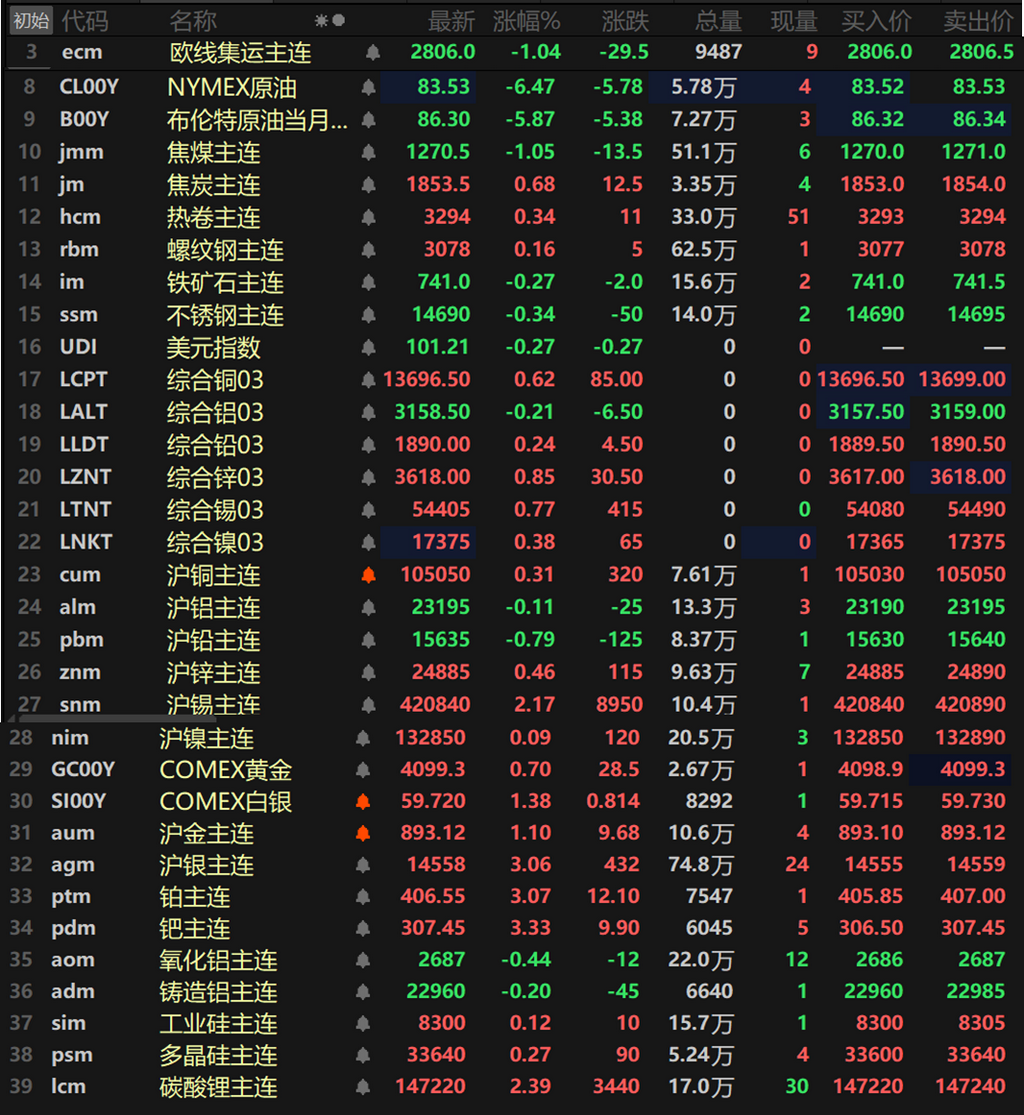Click the bell icon for COMEX黄金
Image resolution: width=1024 pixels, height=1115 pixels.
(363, 769)
